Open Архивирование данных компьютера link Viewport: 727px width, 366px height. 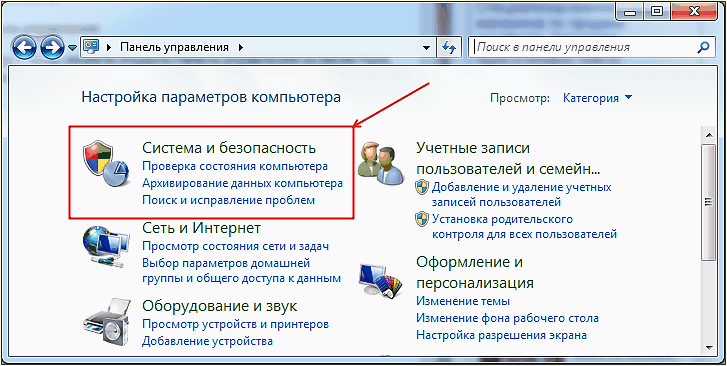click(x=242, y=183)
